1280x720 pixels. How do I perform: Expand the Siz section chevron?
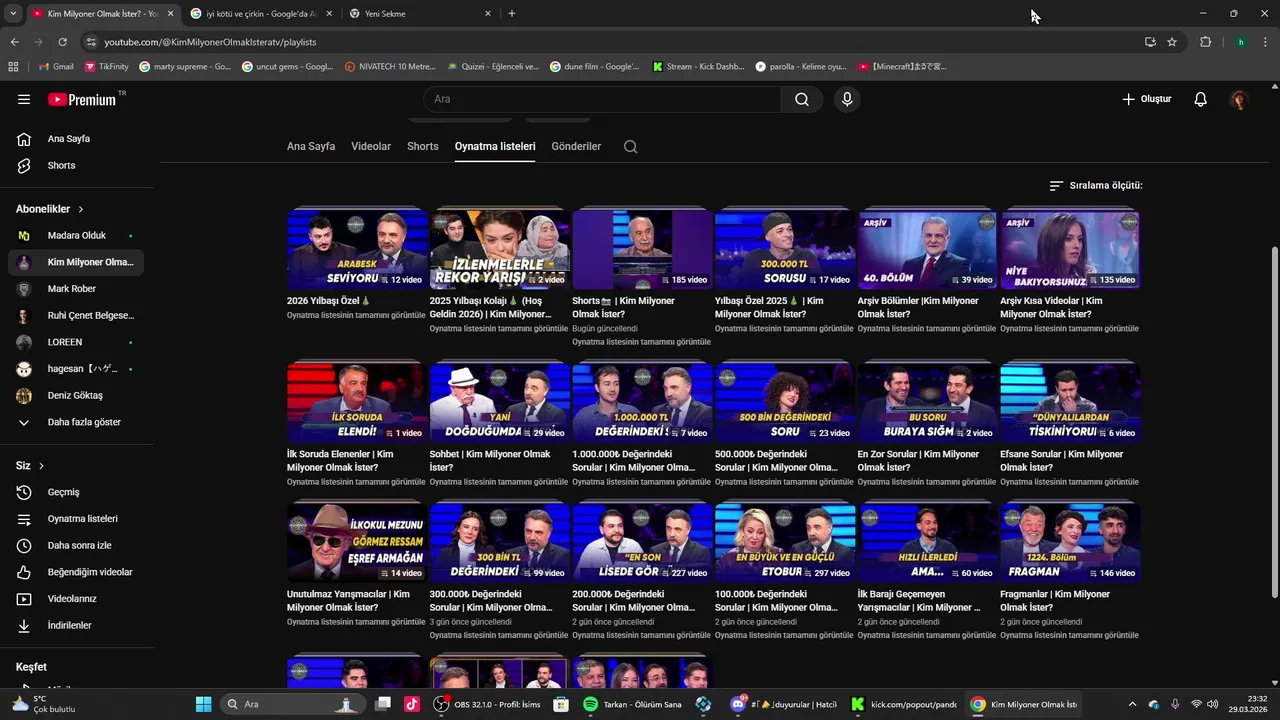[41, 466]
